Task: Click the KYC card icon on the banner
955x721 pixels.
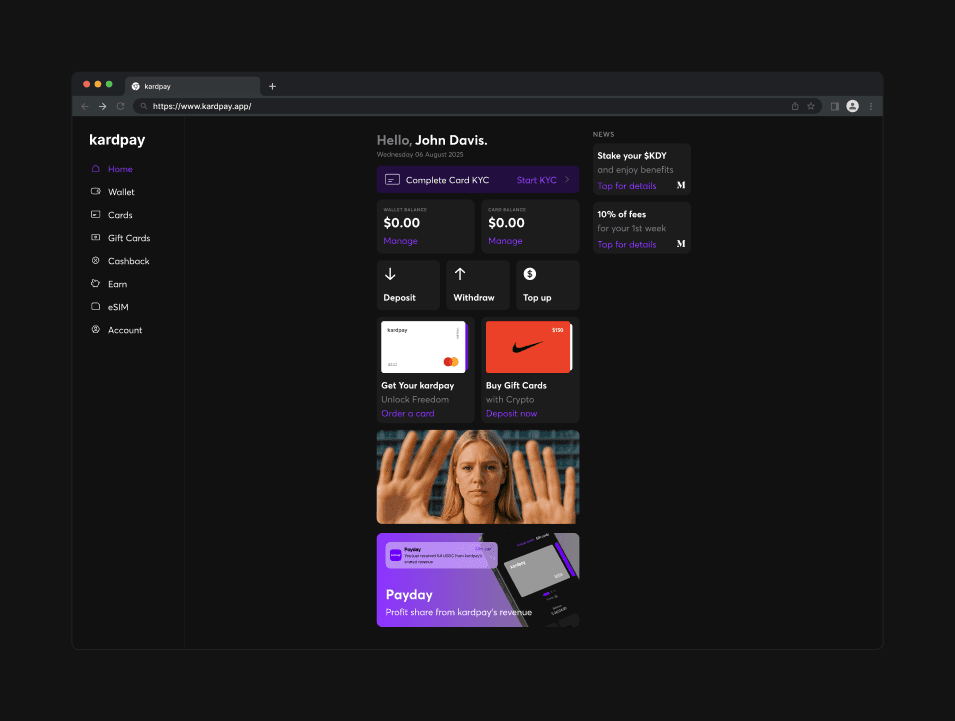Action: click(394, 179)
